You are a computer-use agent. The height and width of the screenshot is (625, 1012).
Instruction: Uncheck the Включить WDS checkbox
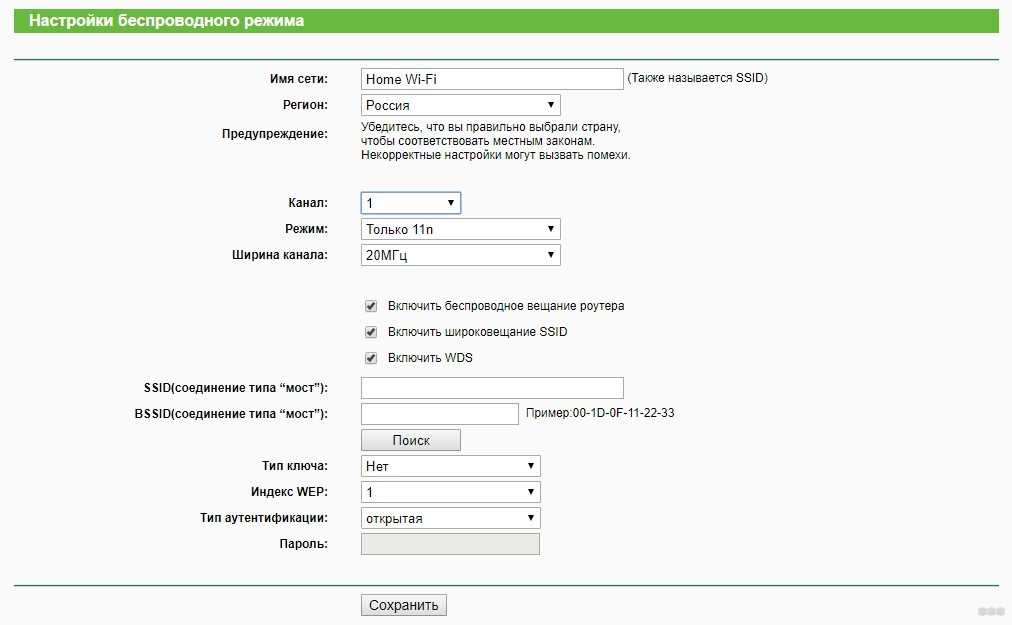click(x=371, y=358)
